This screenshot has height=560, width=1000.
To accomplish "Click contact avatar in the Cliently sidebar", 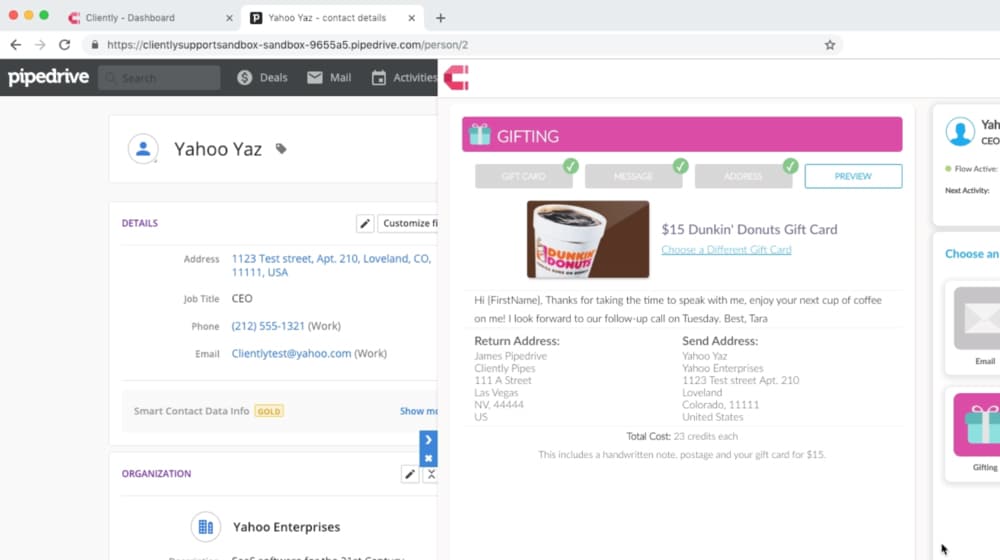I will click(960, 132).
